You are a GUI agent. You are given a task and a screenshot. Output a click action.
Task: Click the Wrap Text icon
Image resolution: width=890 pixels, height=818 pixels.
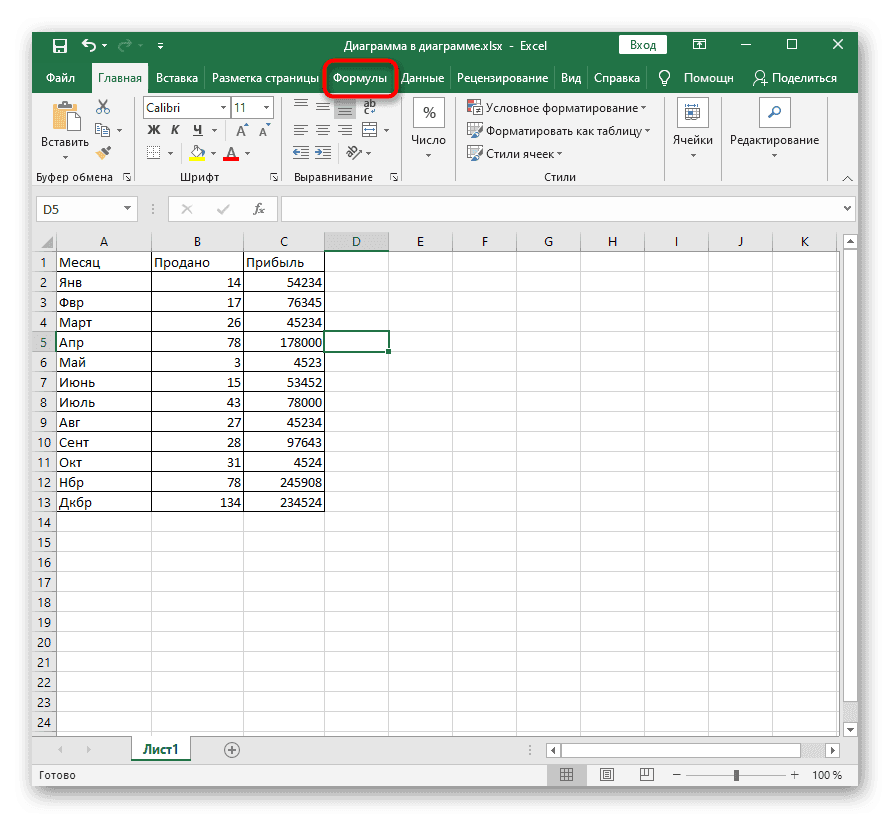(369, 108)
